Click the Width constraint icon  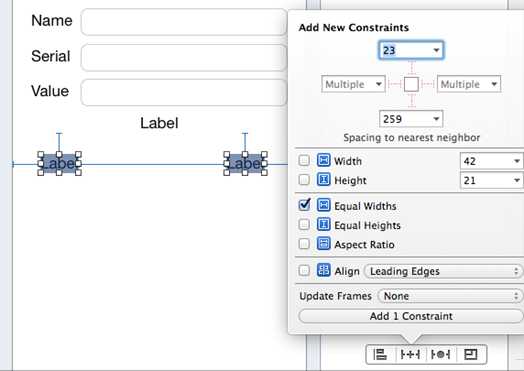click(323, 160)
